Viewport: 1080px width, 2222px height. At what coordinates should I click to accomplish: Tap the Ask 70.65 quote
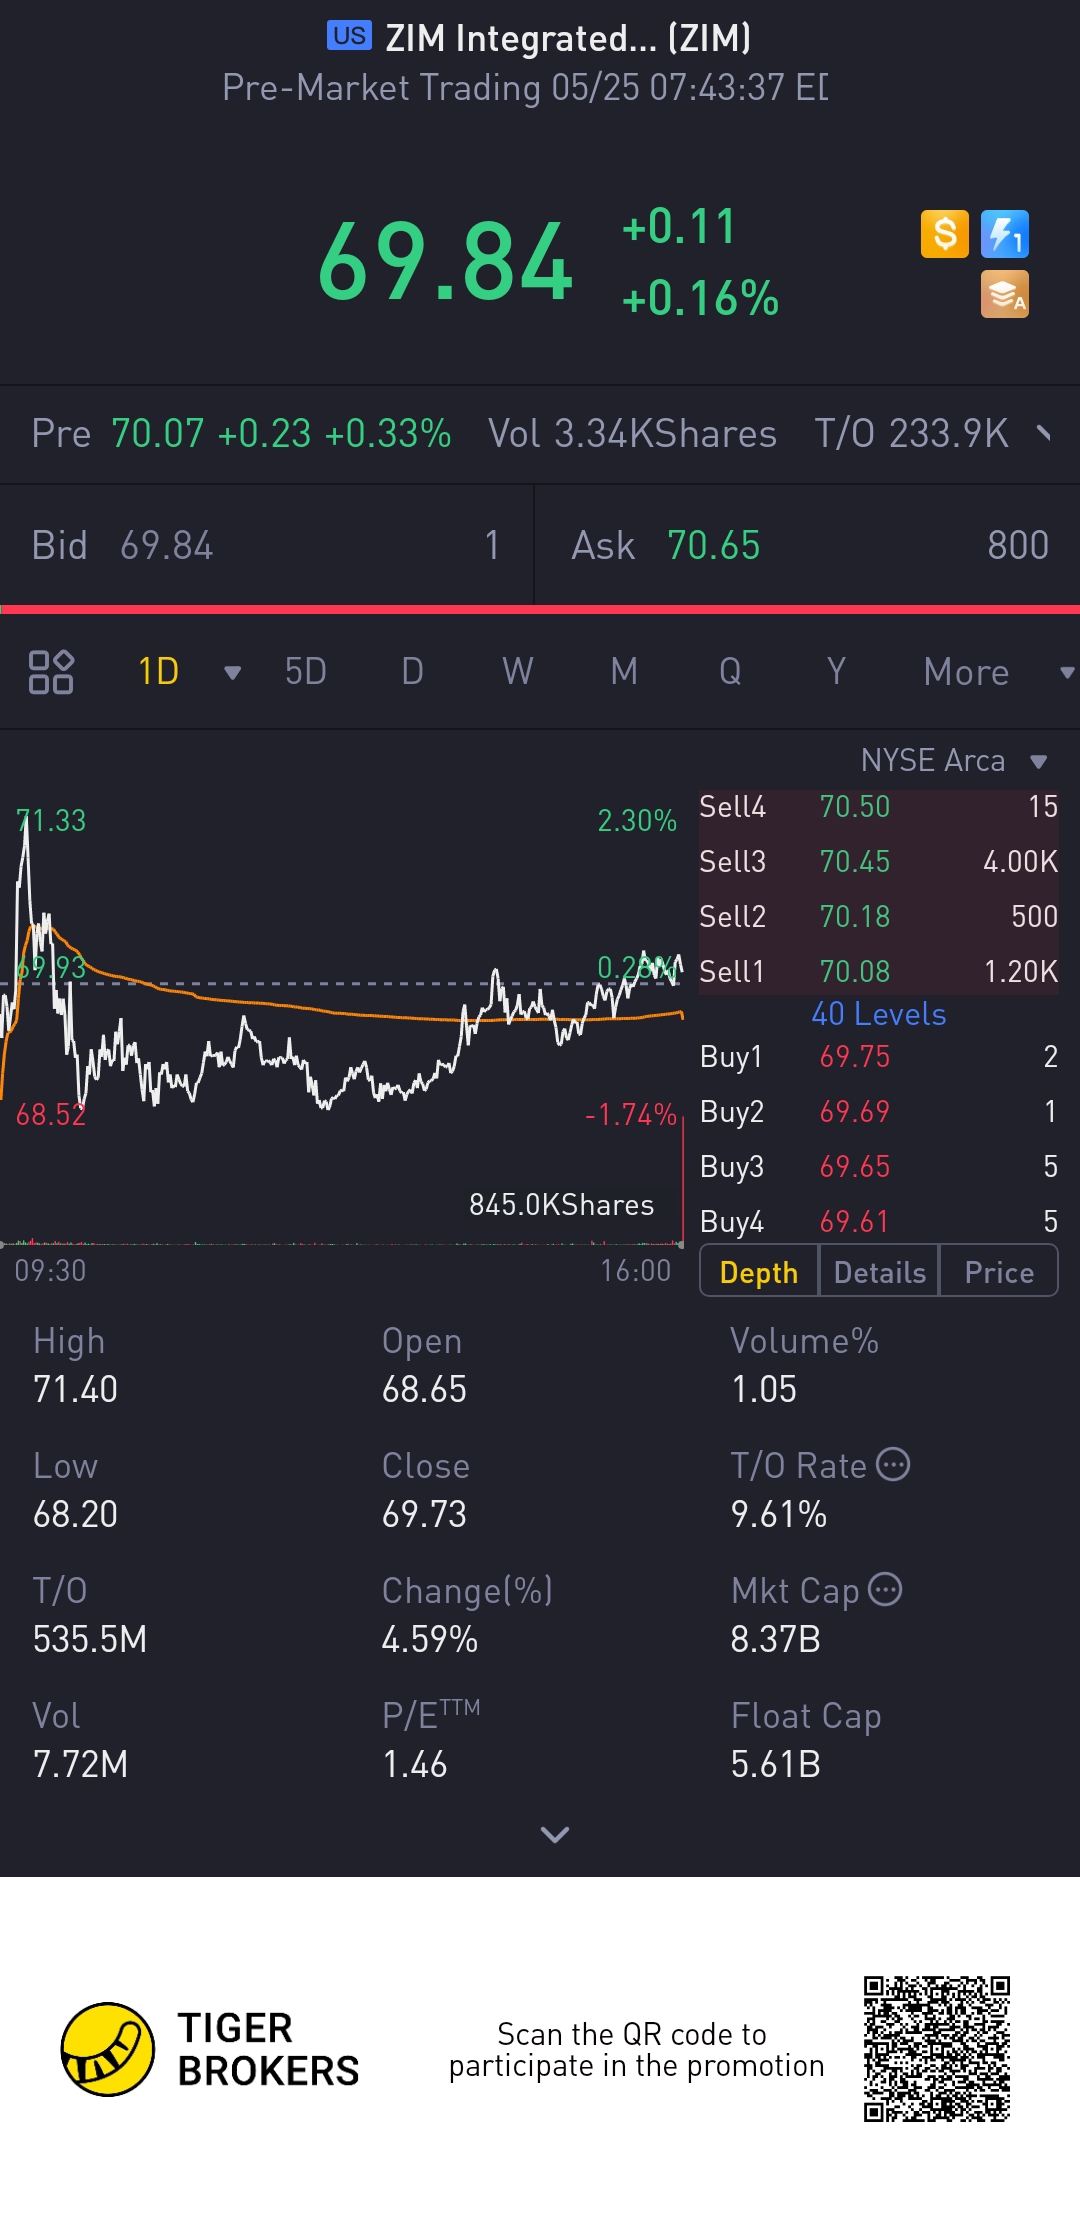808,546
